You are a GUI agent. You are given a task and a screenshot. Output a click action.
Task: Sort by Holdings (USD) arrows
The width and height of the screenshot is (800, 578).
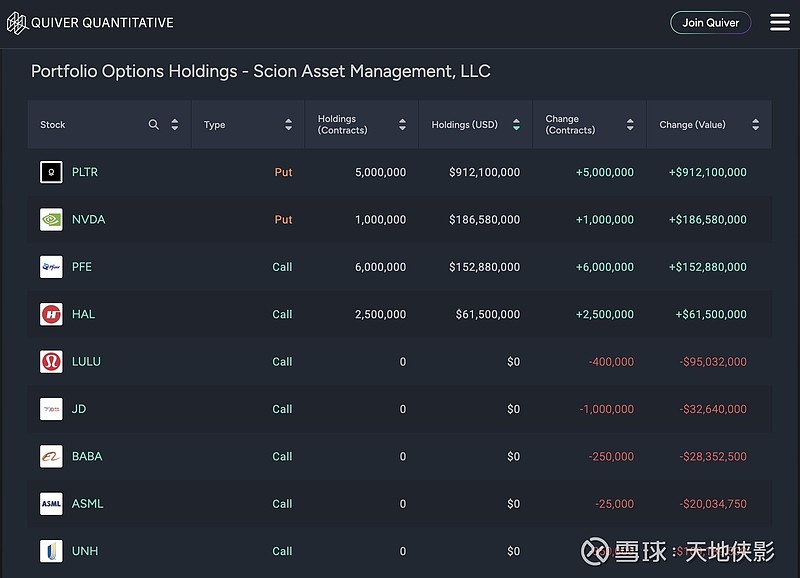[x=516, y=125]
